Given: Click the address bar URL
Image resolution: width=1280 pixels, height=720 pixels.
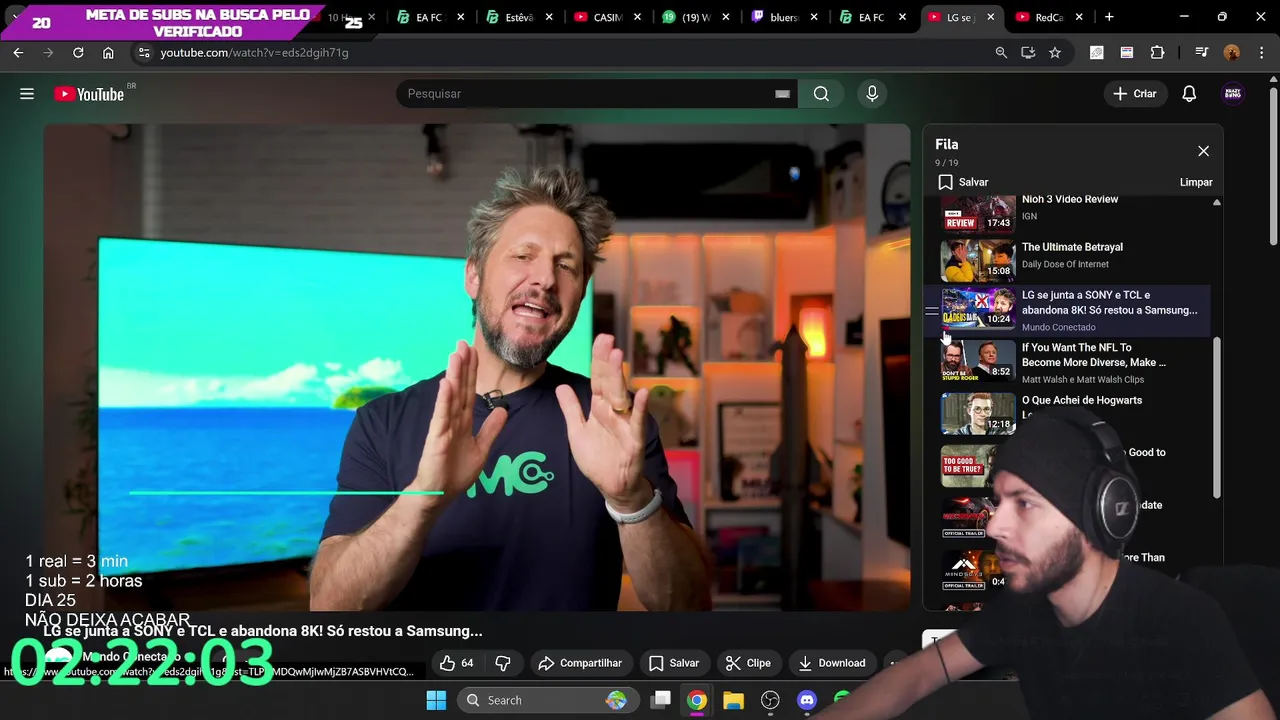Looking at the screenshot, I should 254,53.
